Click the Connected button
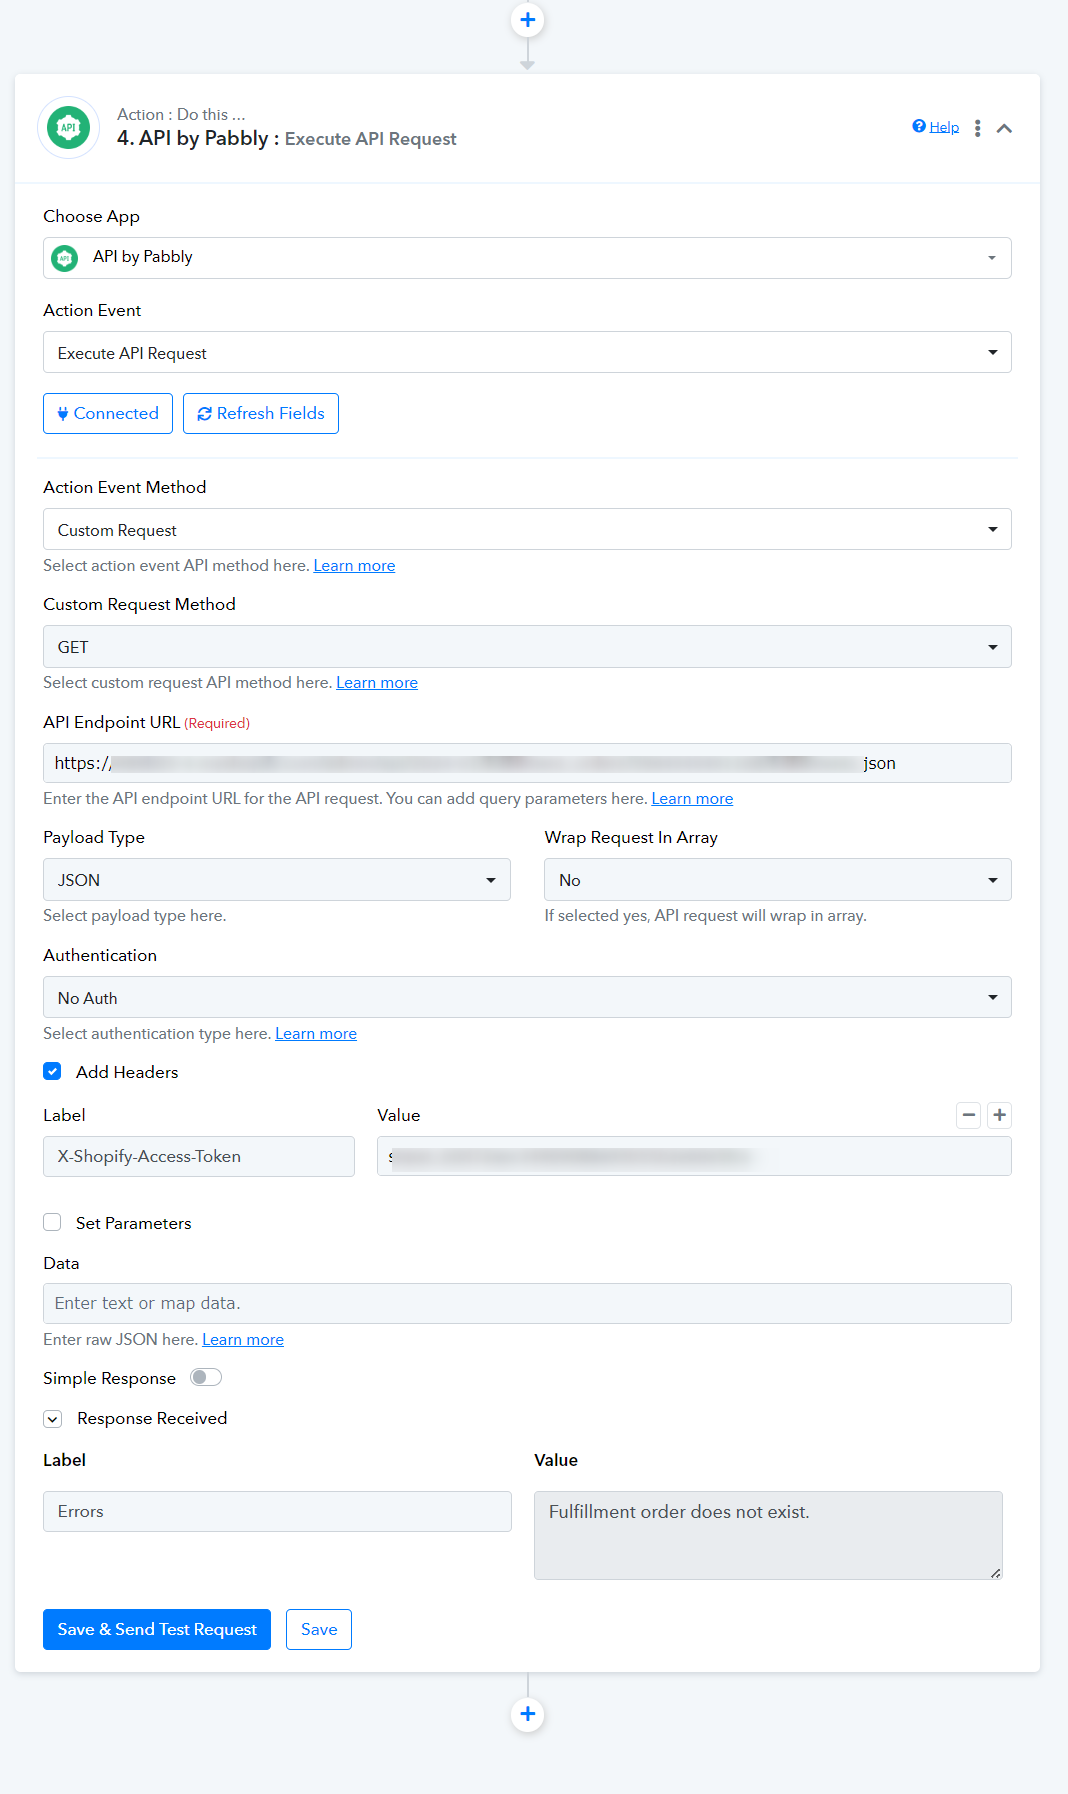The height and width of the screenshot is (1794, 1068). [108, 413]
